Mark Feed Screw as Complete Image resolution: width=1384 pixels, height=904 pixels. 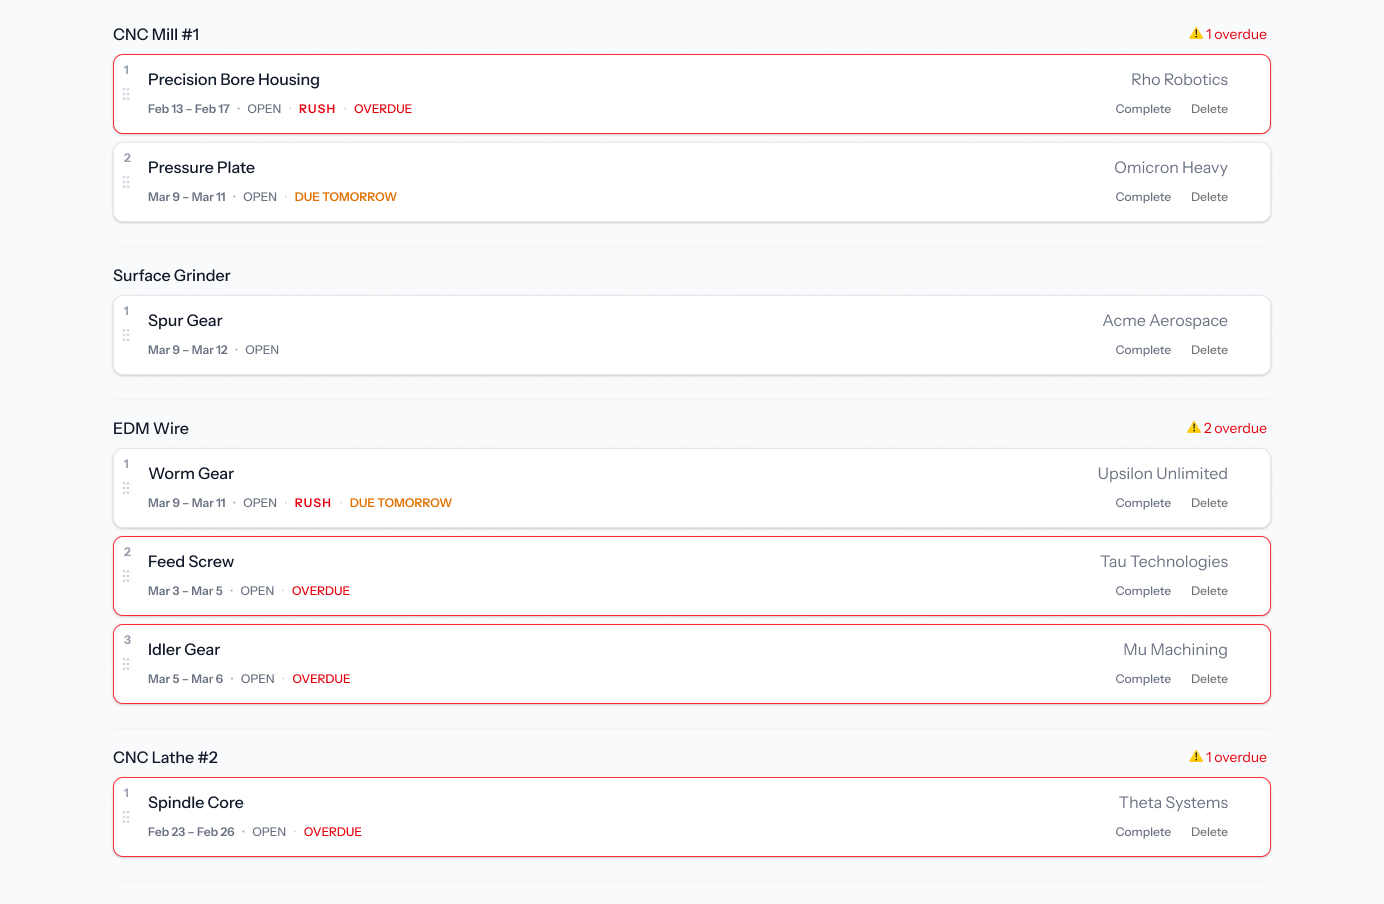[1143, 590]
